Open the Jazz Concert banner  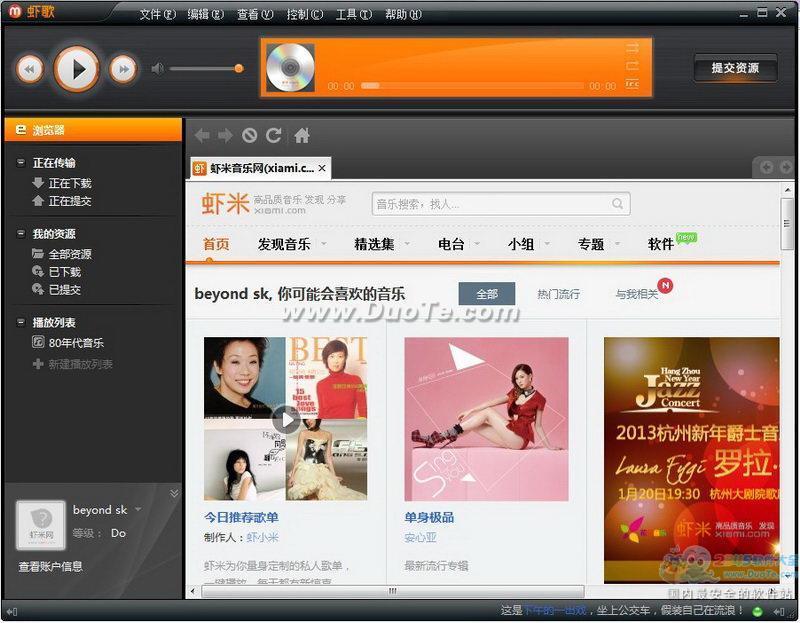click(x=692, y=460)
